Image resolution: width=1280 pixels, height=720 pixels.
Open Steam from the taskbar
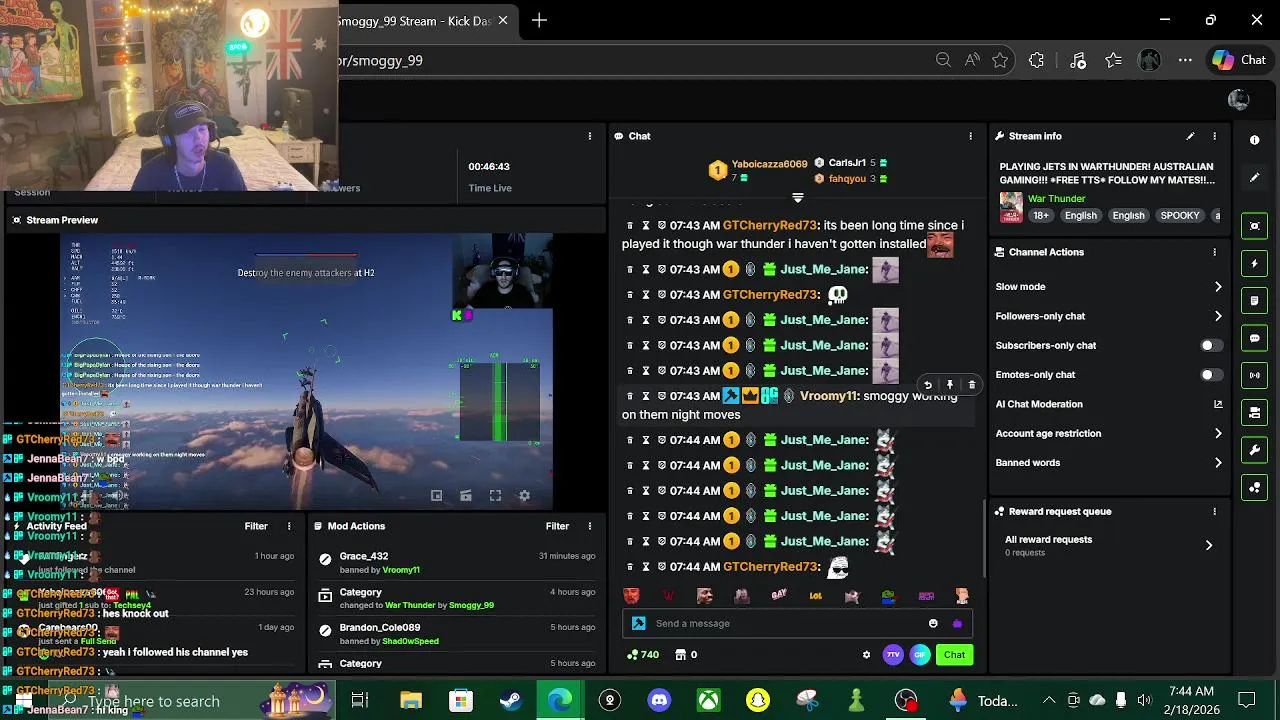coord(510,700)
